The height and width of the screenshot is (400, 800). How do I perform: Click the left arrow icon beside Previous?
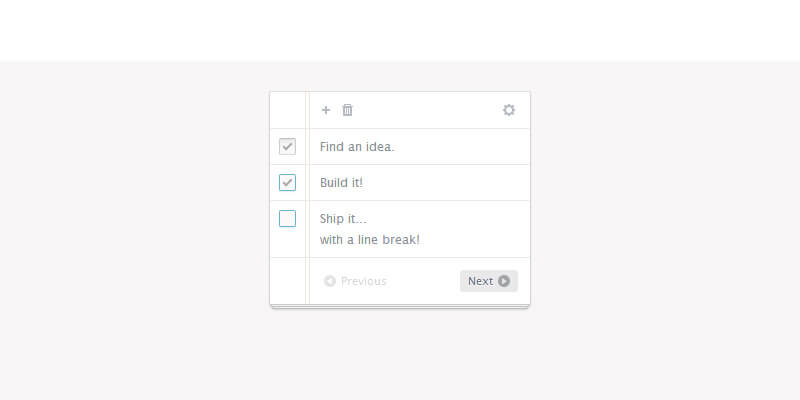[x=330, y=281]
